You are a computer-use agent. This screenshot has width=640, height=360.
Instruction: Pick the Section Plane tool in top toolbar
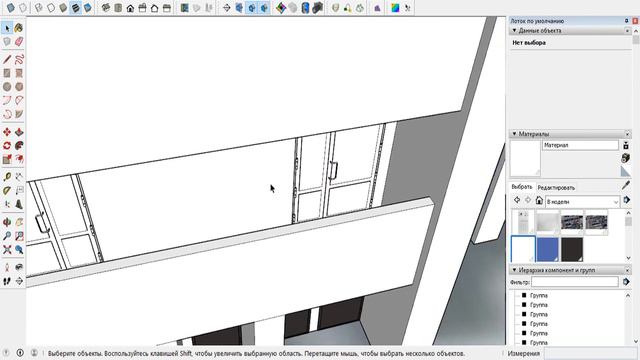pos(227,8)
